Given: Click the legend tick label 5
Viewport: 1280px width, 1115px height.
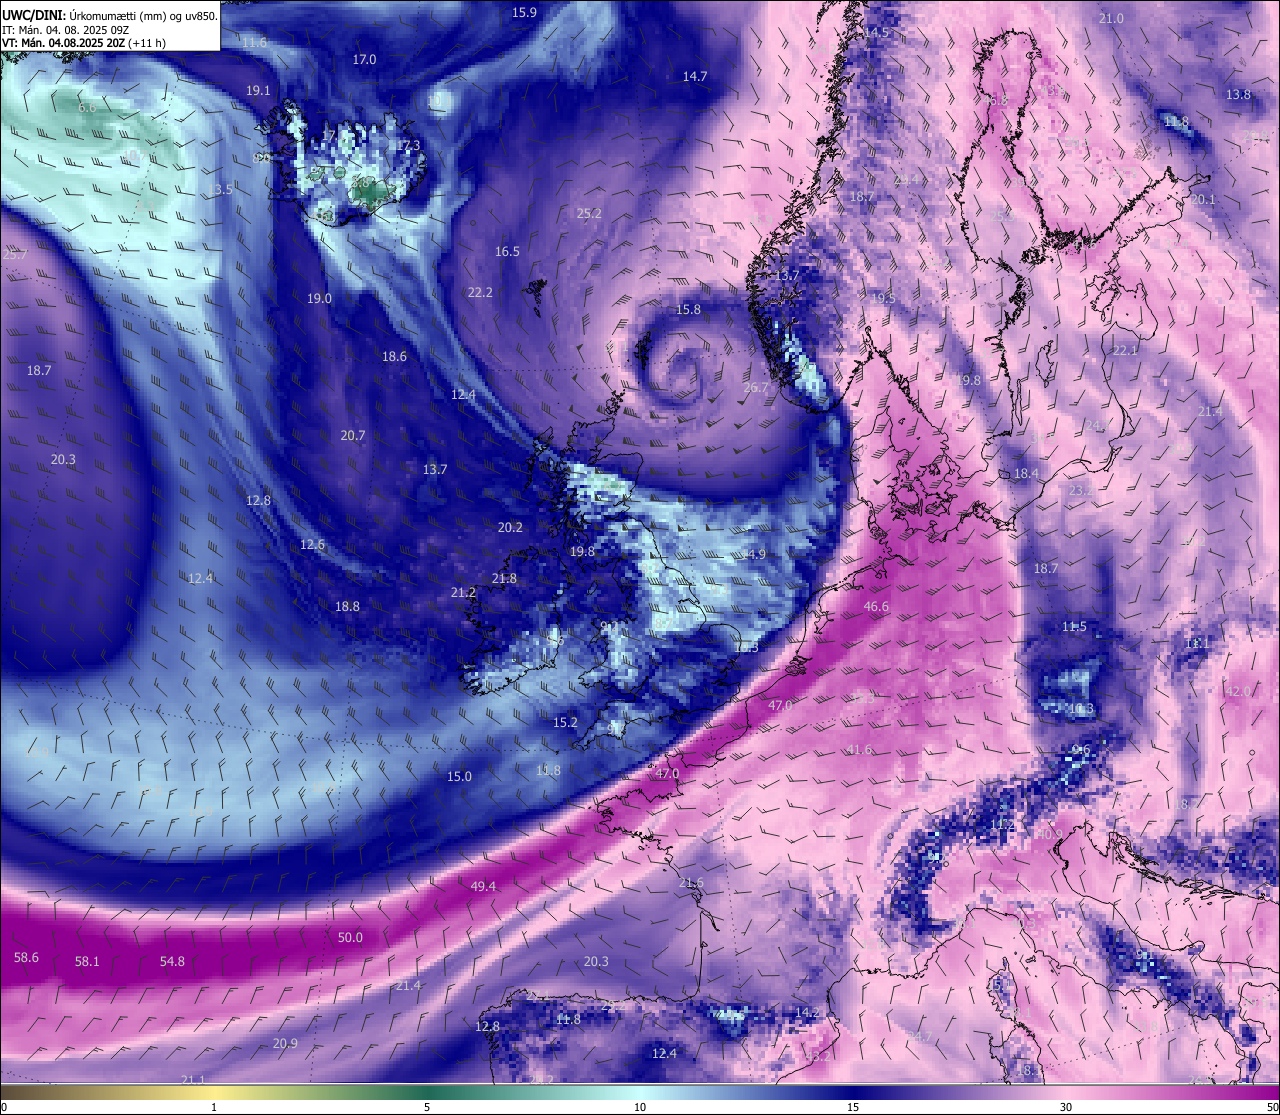Looking at the screenshot, I should 427,1107.
